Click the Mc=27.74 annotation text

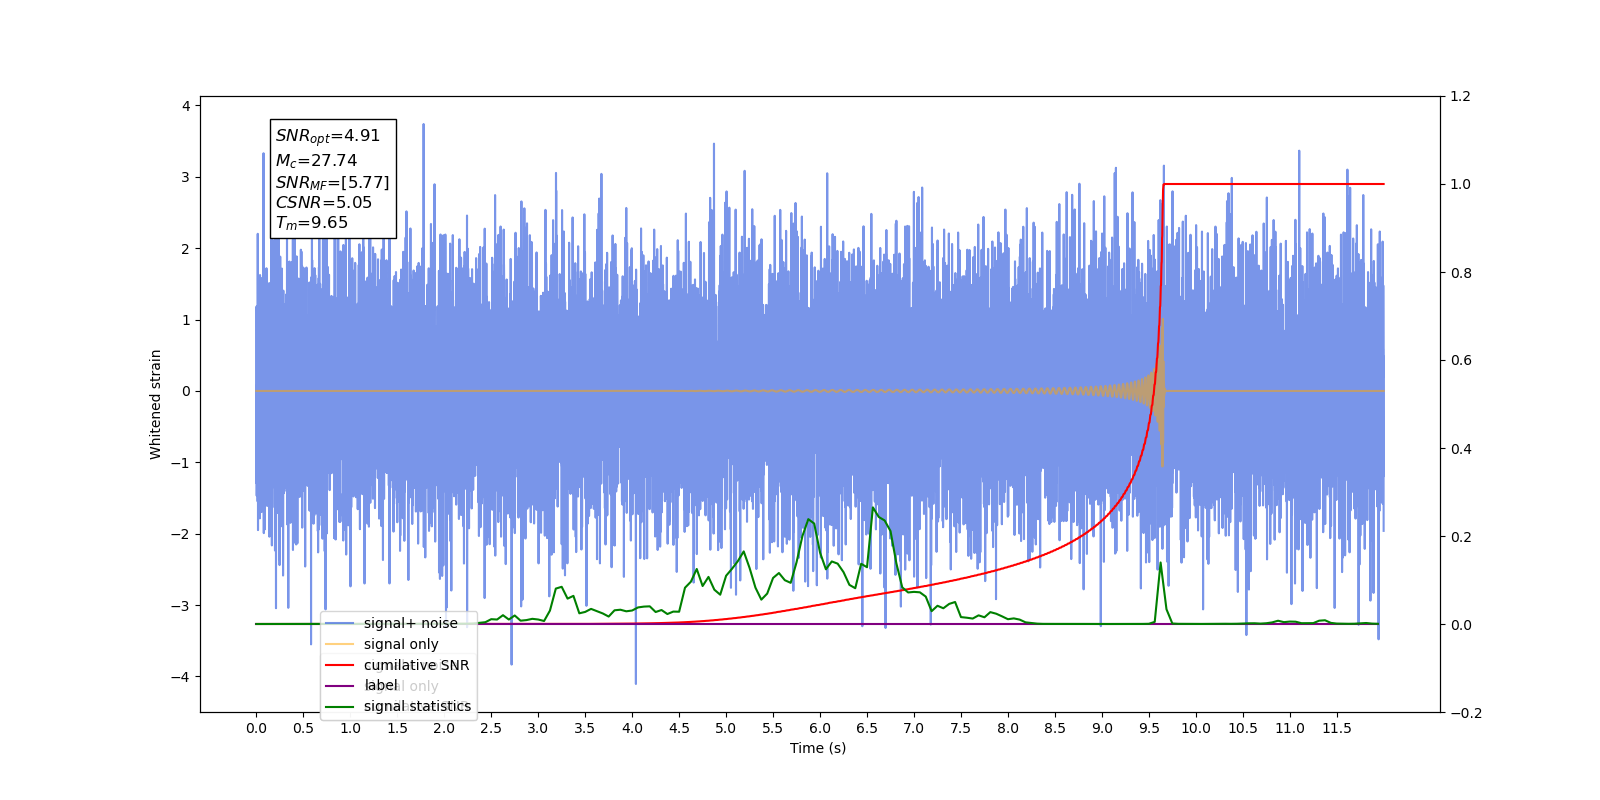click(x=316, y=160)
